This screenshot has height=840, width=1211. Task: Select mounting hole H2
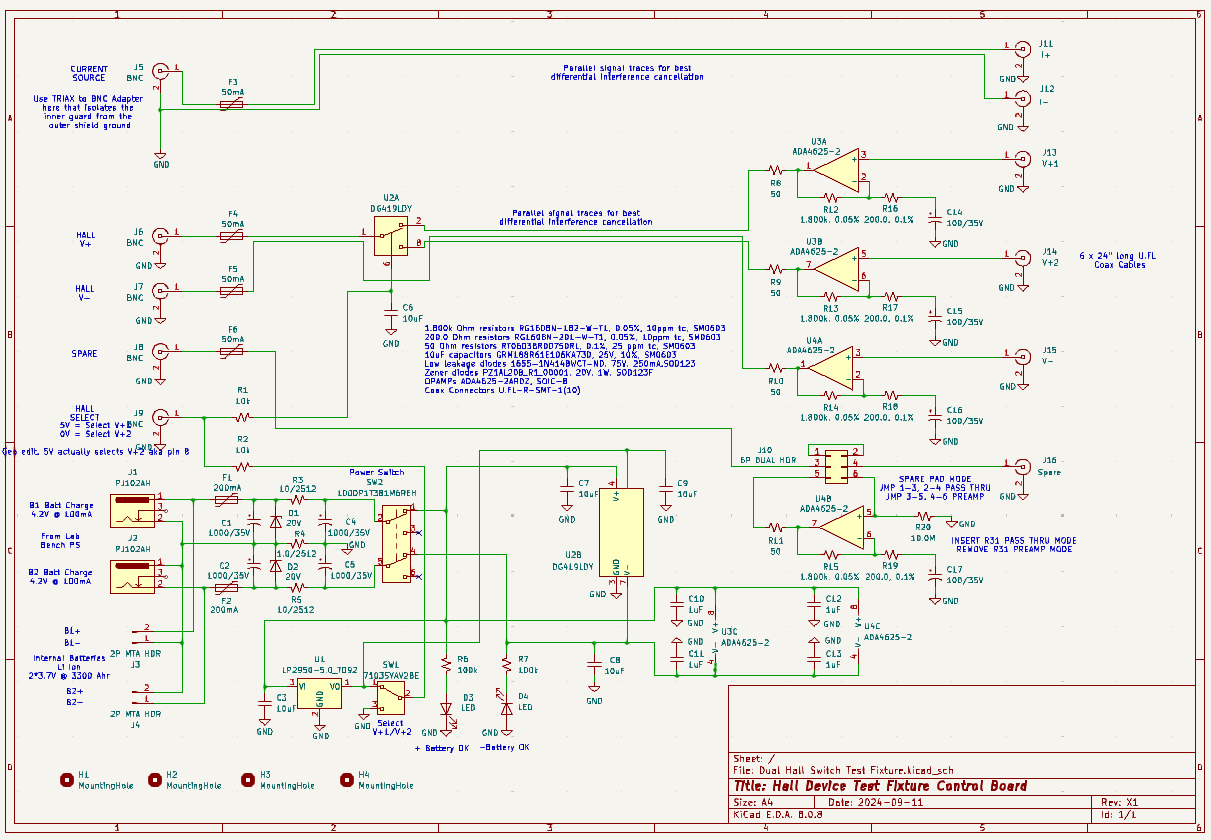point(155,779)
